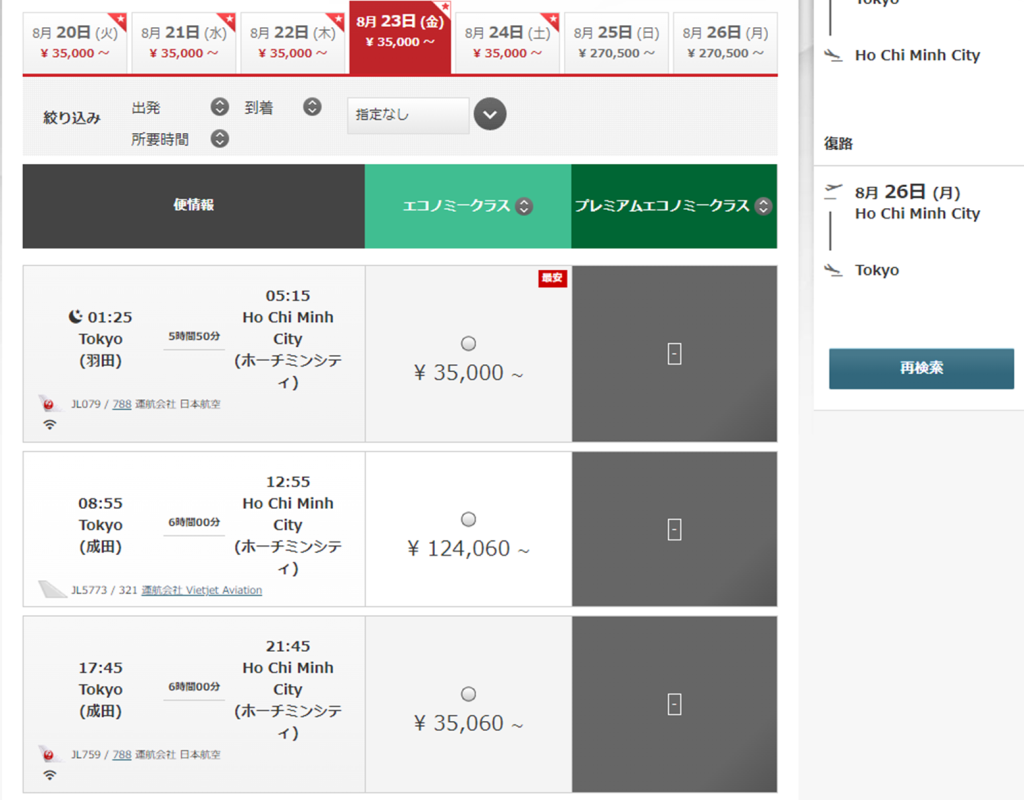This screenshot has width=1024, height=800.
Task: Expand the 到着 arrival filter
Action: [312, 107]
